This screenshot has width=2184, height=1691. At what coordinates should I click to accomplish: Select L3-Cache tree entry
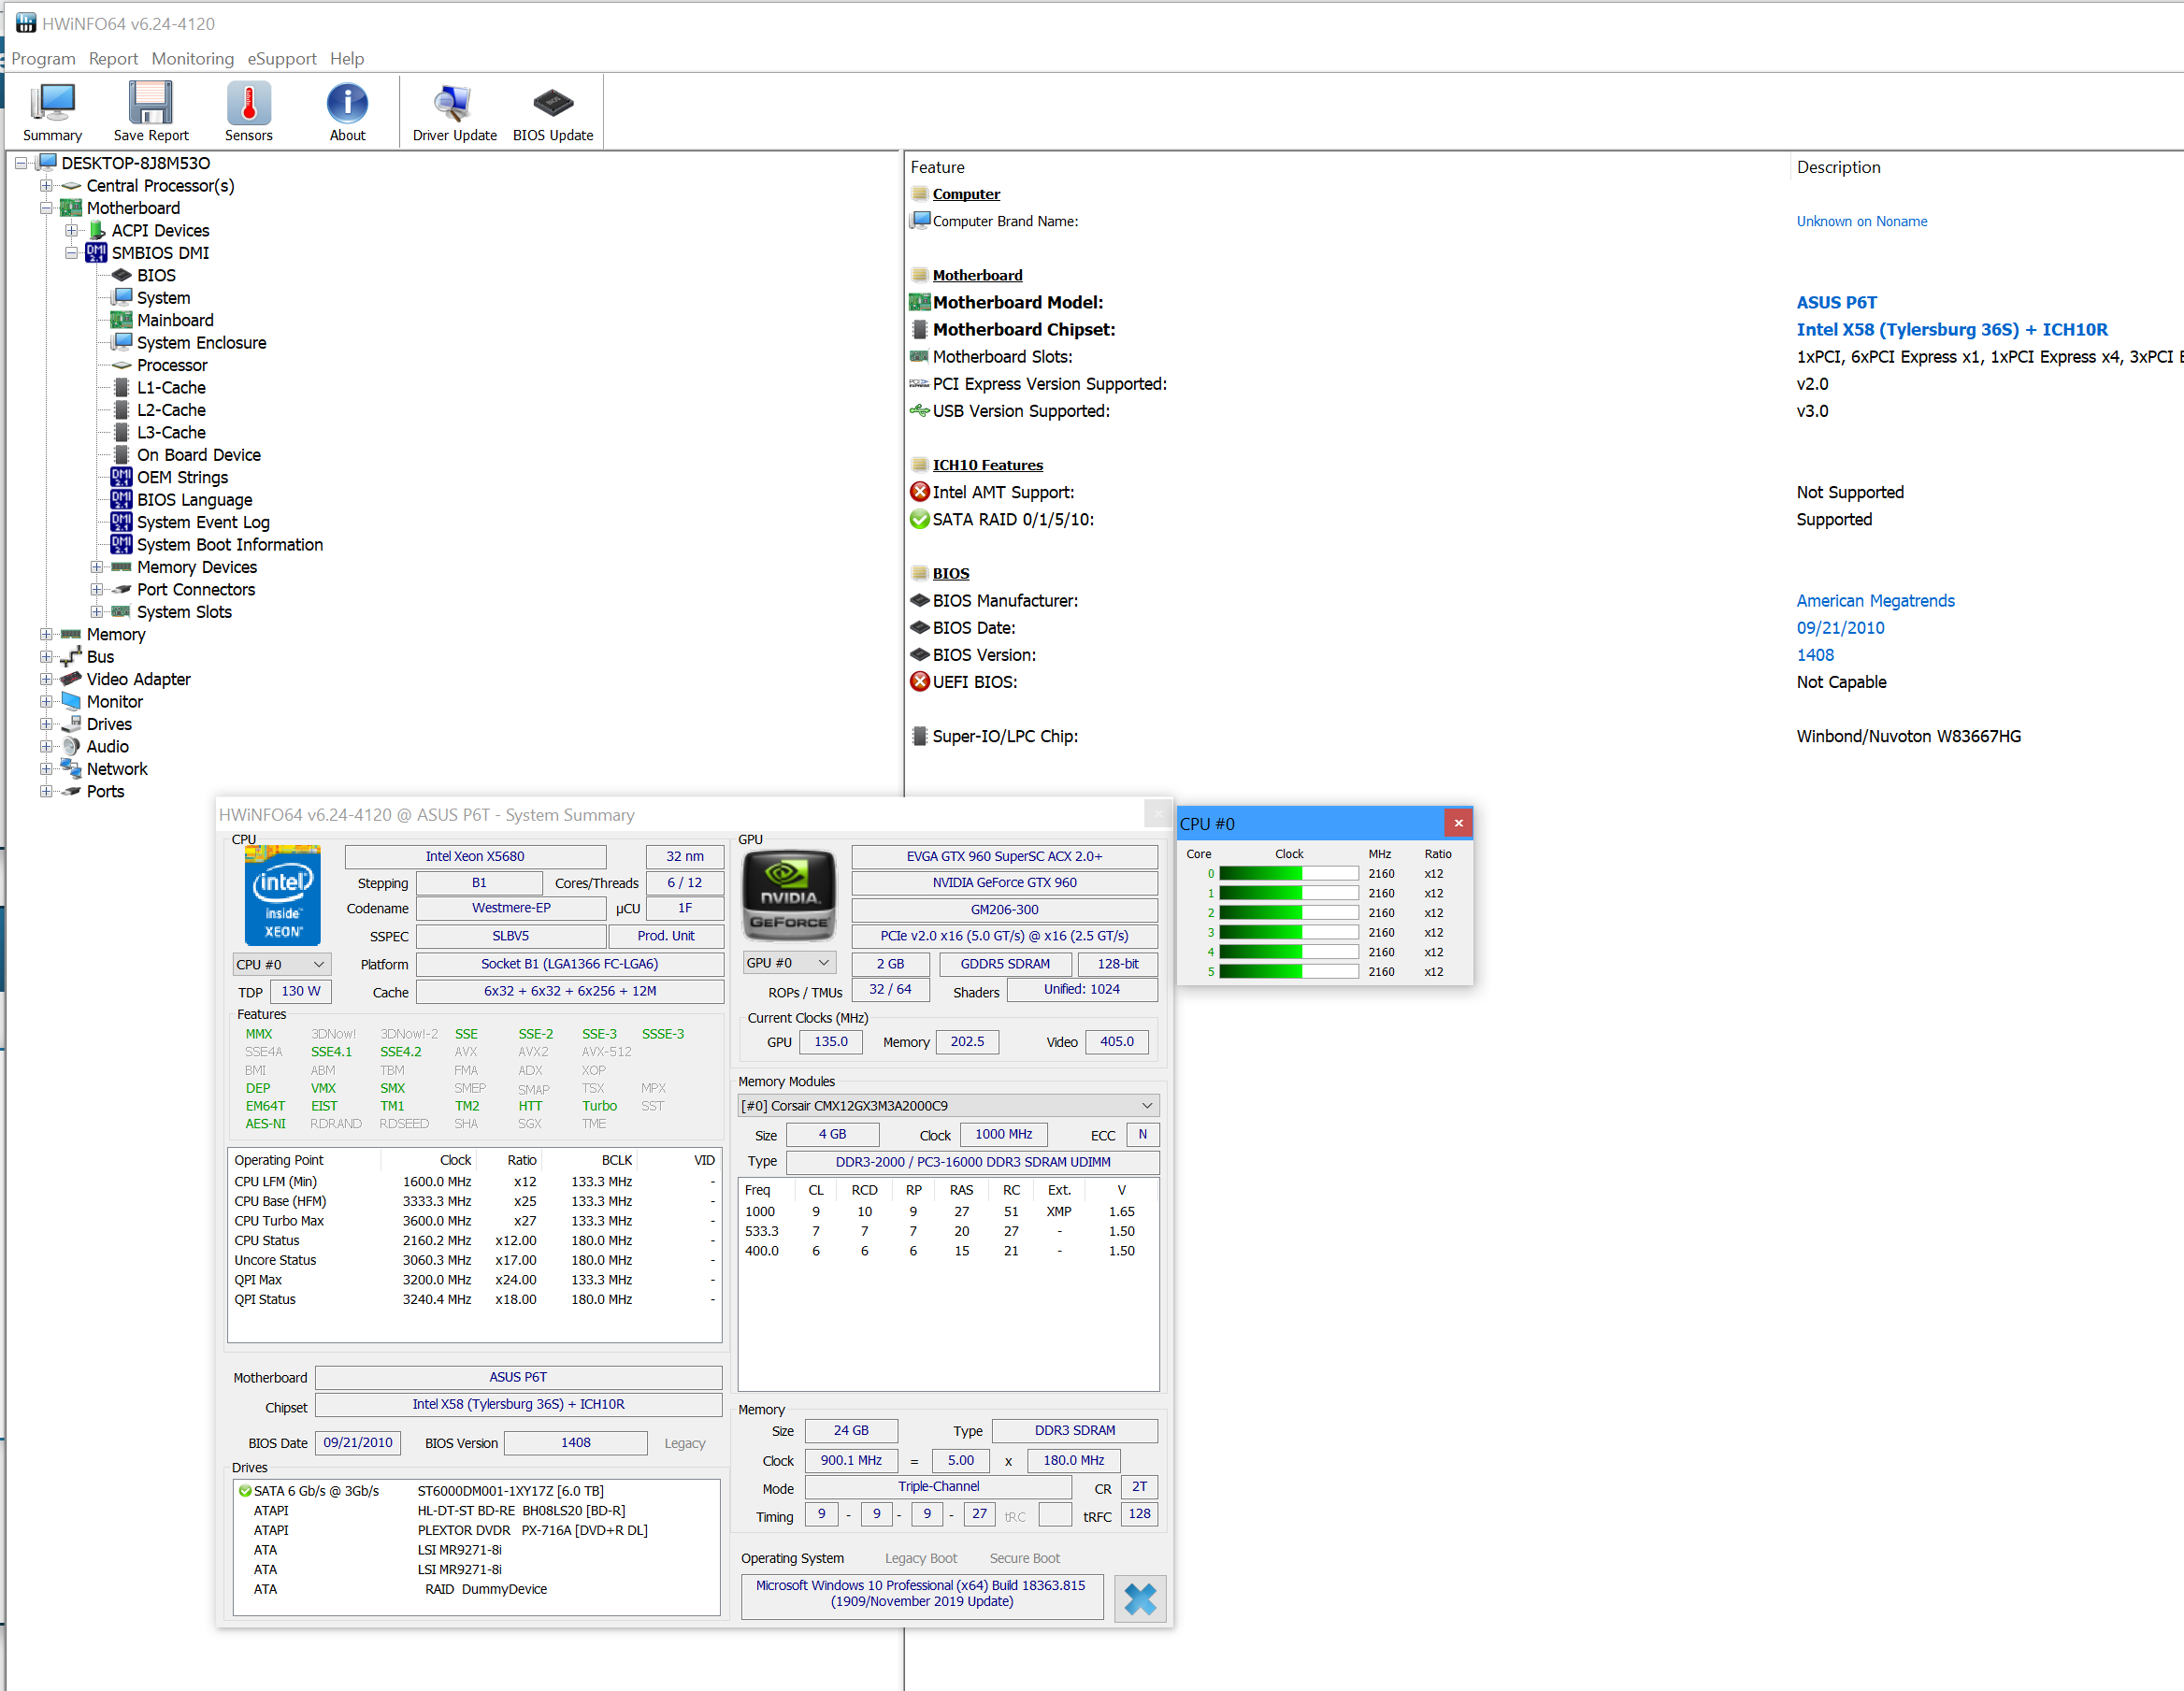tap(171, 432)
